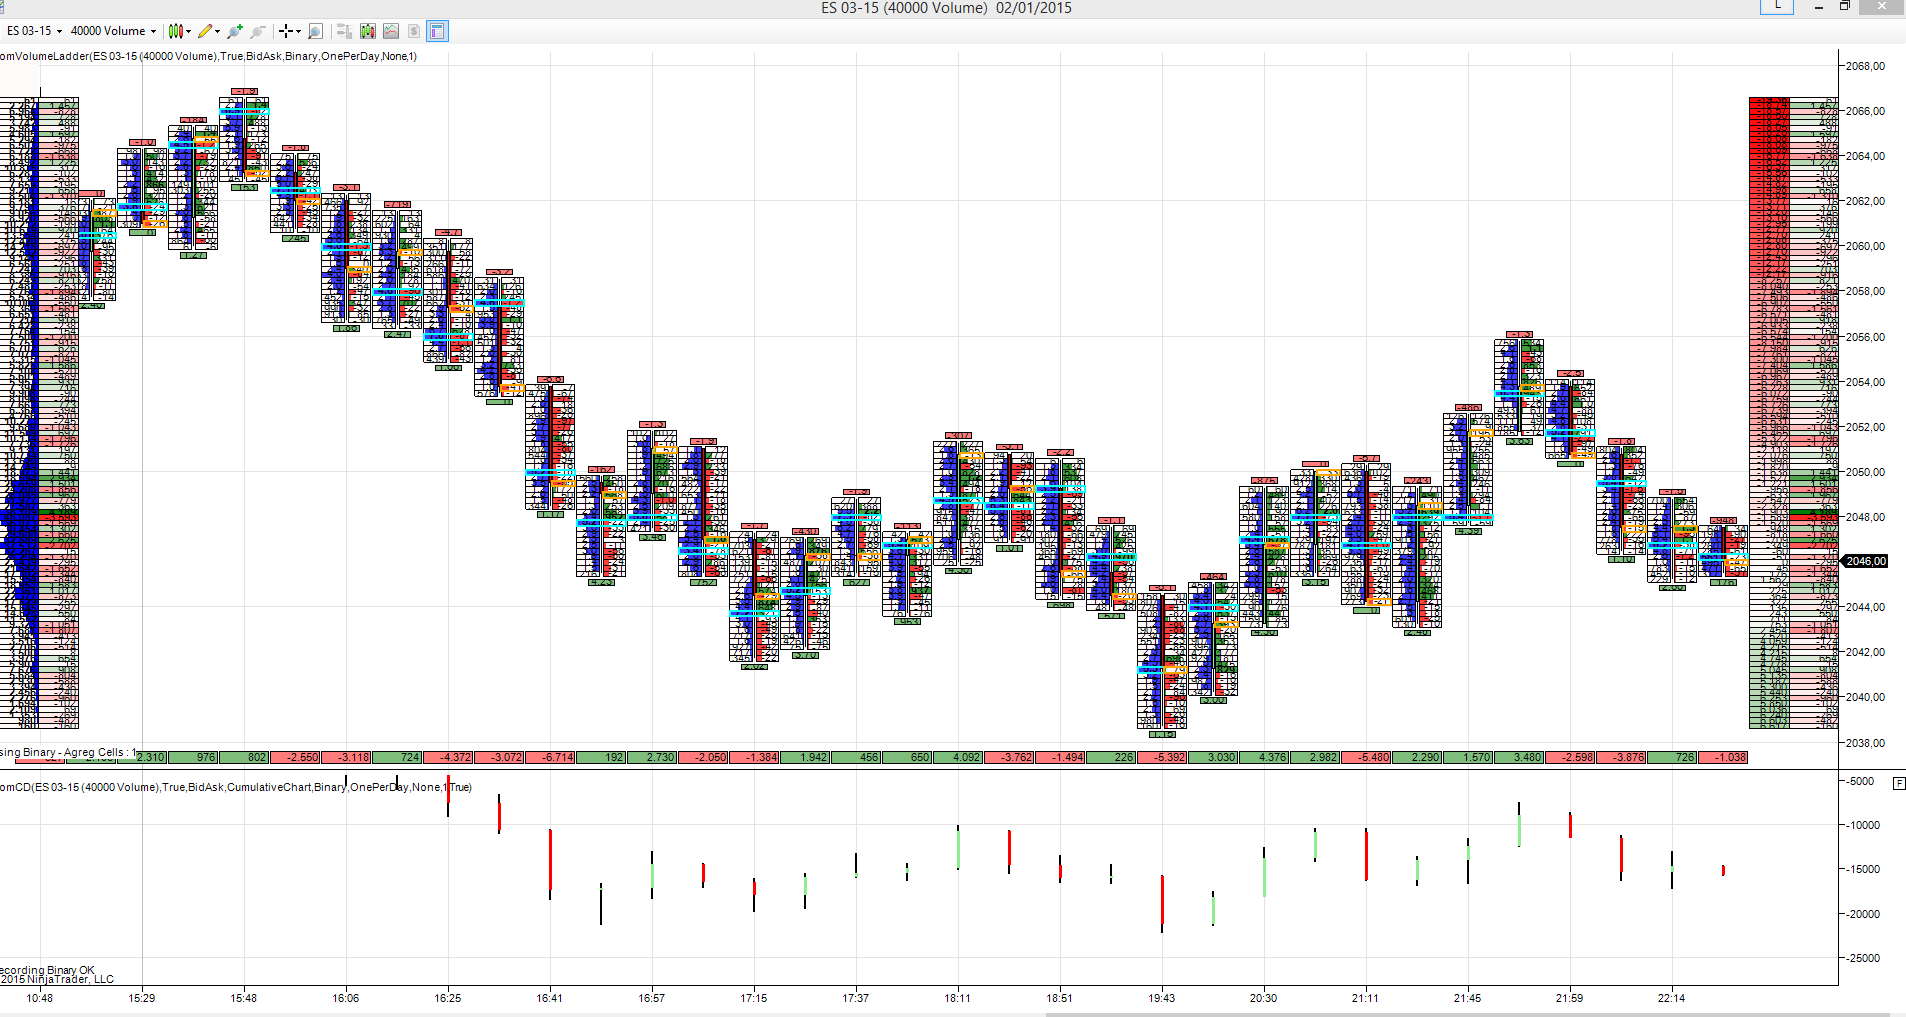Viewport: 1906px width, 1017px height.
Task: Click the 2050,00 price axis label
Action: [x=1865, y=472]
